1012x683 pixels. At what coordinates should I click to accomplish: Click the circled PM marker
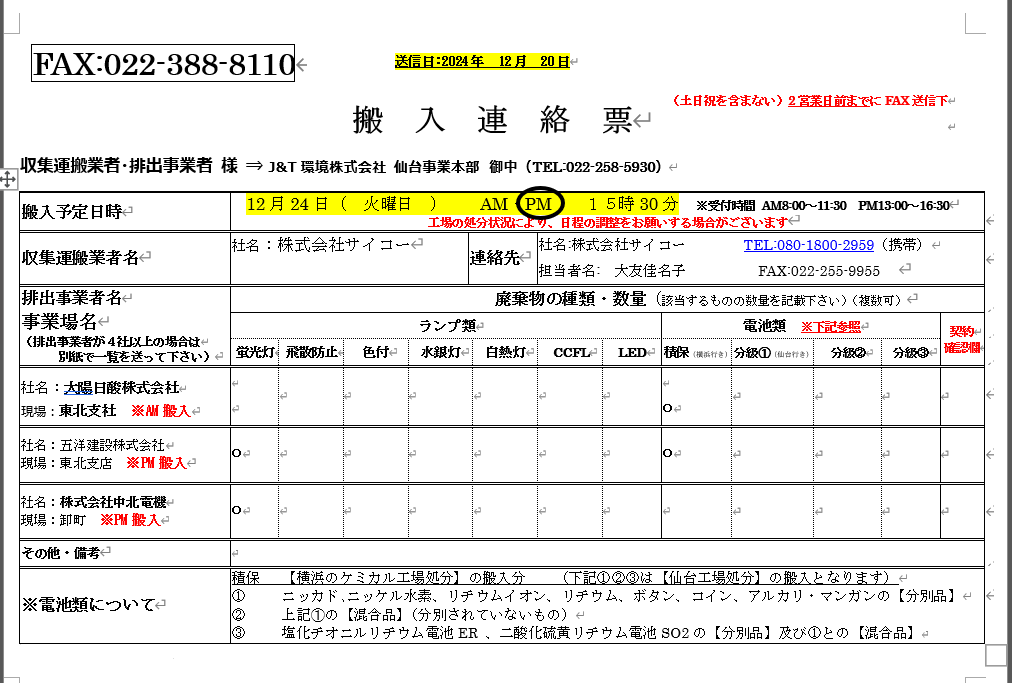(x=540, y=204)
